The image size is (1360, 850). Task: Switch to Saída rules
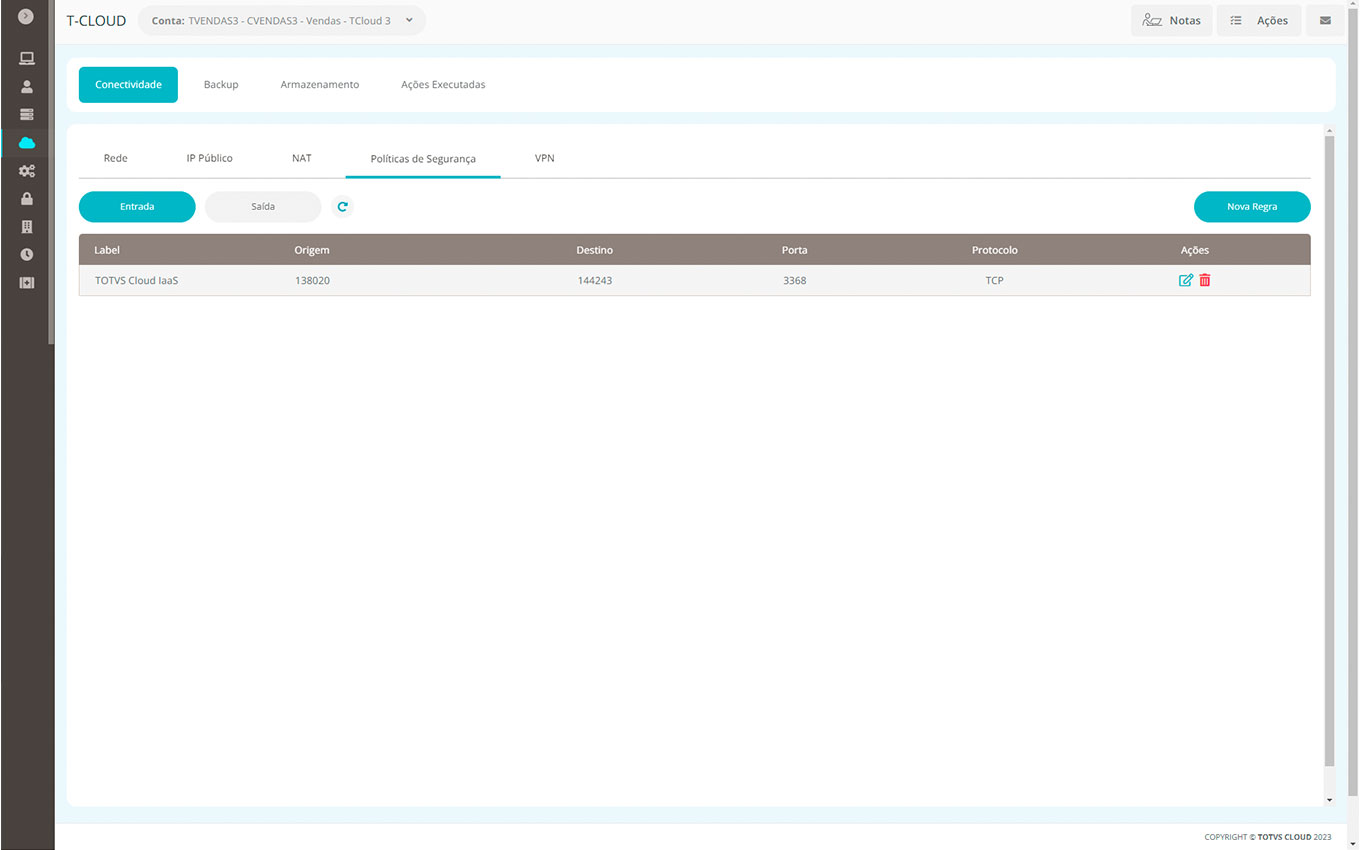point(263,207)
